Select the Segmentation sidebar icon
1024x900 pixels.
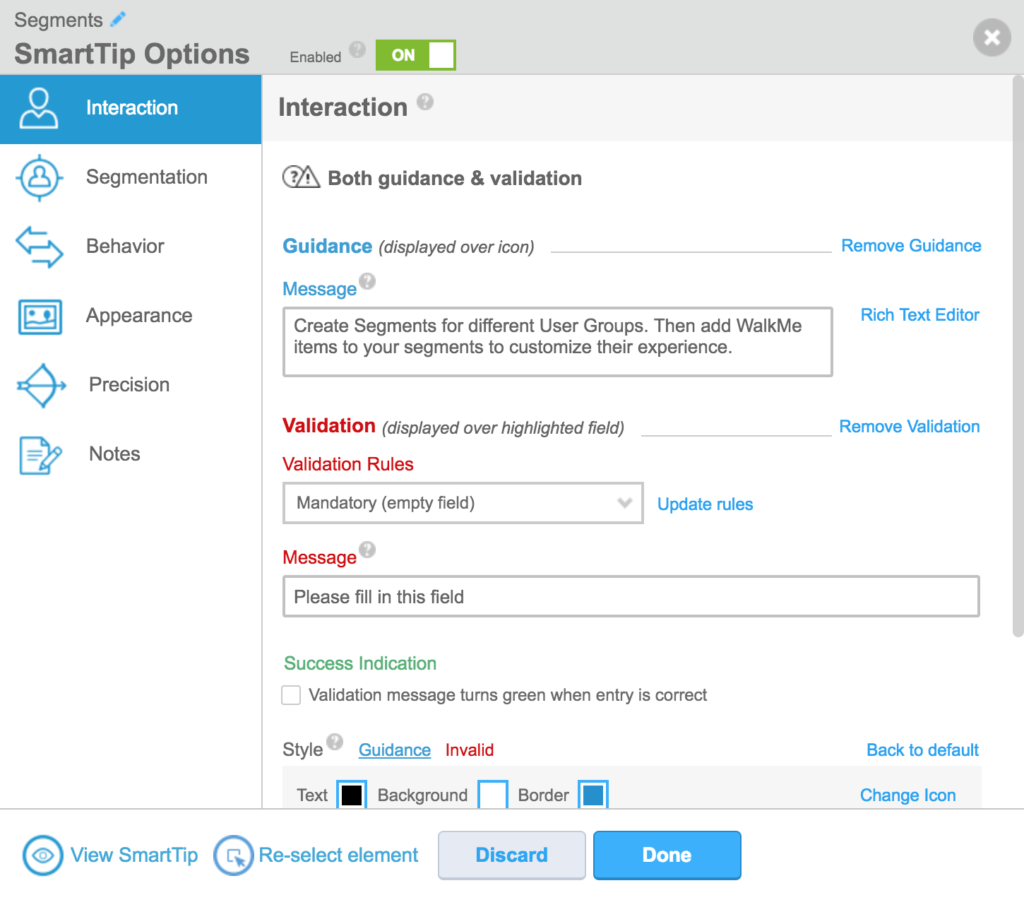coord(38,176)
